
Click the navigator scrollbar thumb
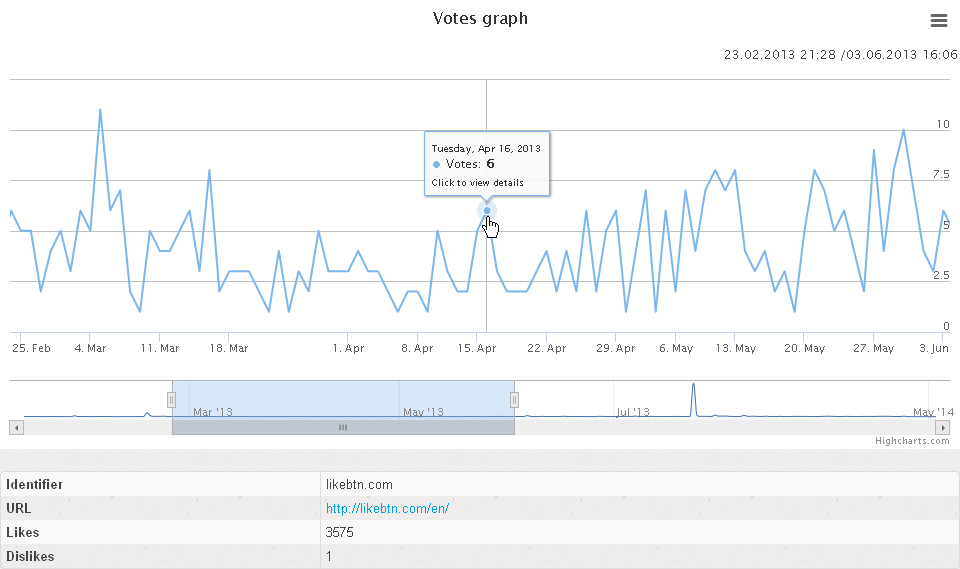(x=343, y=428)
